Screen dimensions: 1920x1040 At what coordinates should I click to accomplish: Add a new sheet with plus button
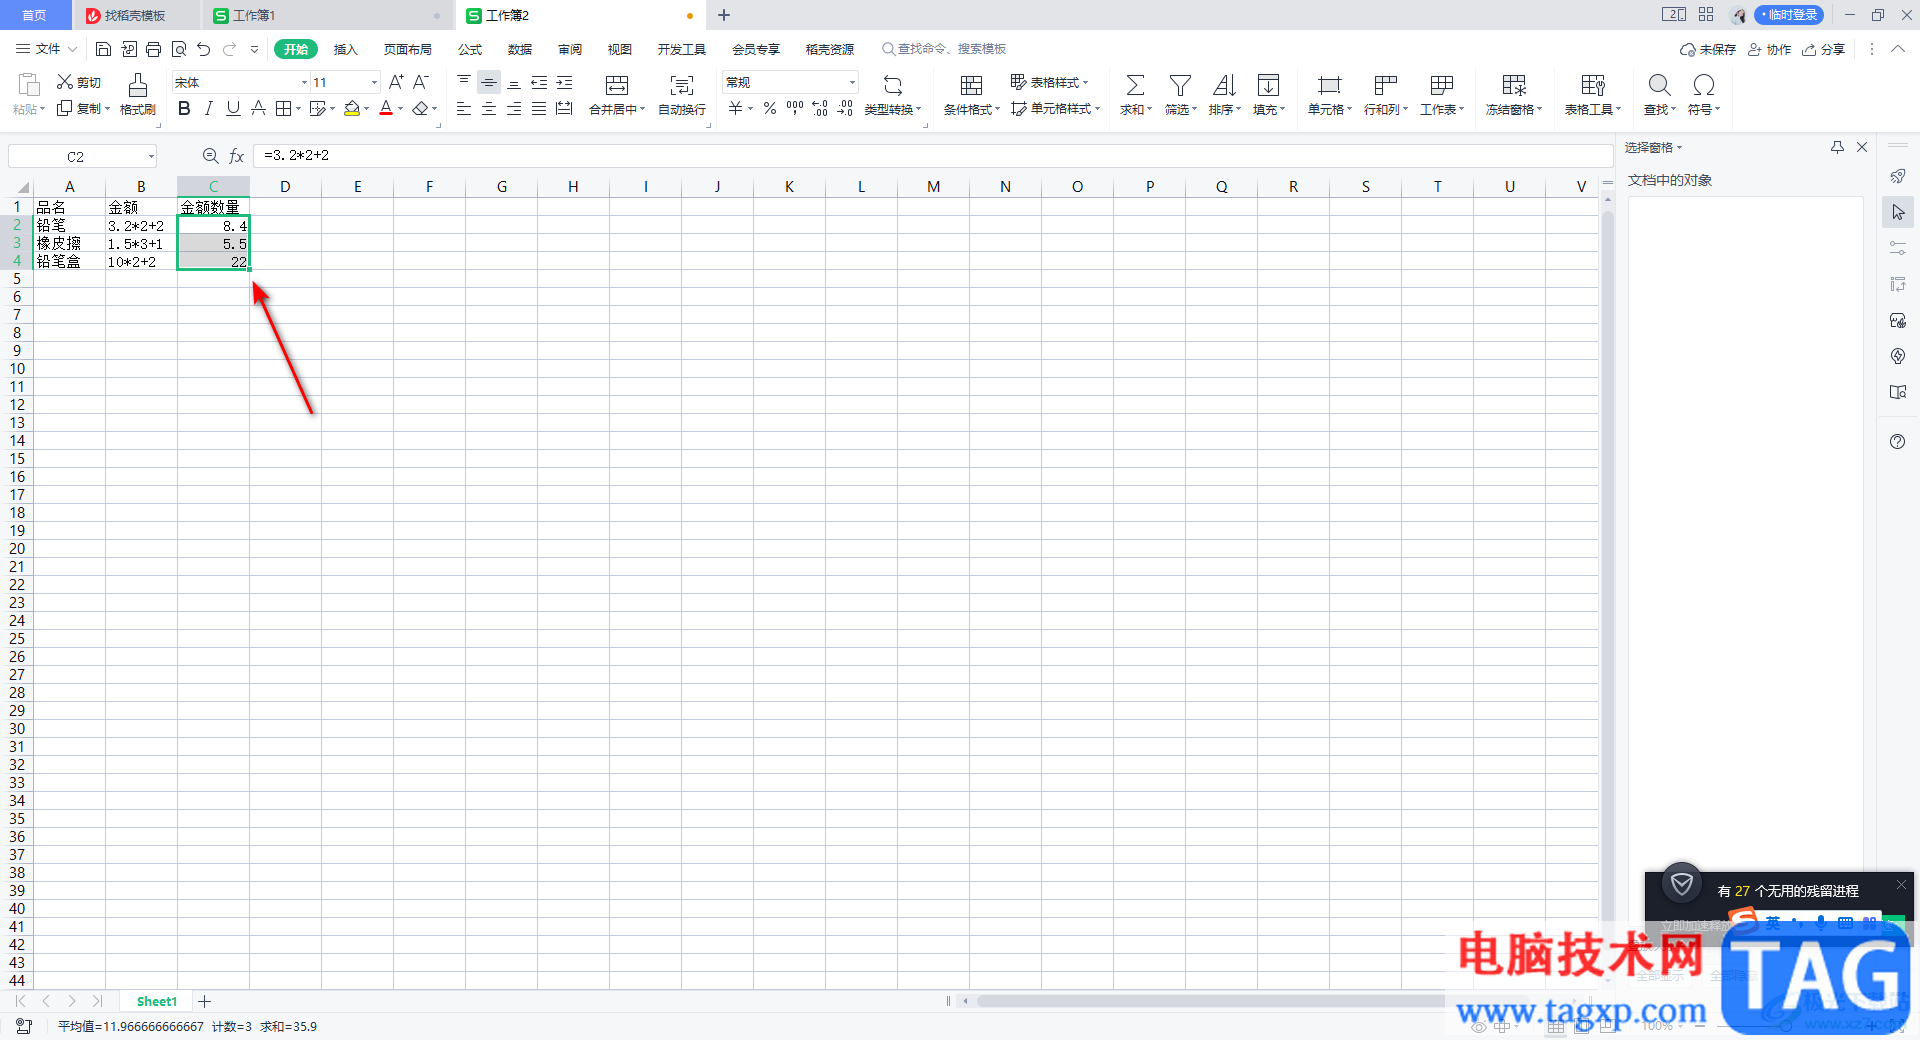click(205, 1001)
